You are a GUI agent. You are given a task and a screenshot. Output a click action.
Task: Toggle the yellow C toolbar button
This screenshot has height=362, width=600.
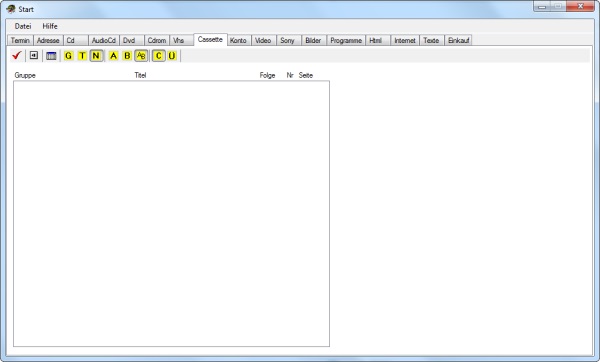(x=158, y=56)
